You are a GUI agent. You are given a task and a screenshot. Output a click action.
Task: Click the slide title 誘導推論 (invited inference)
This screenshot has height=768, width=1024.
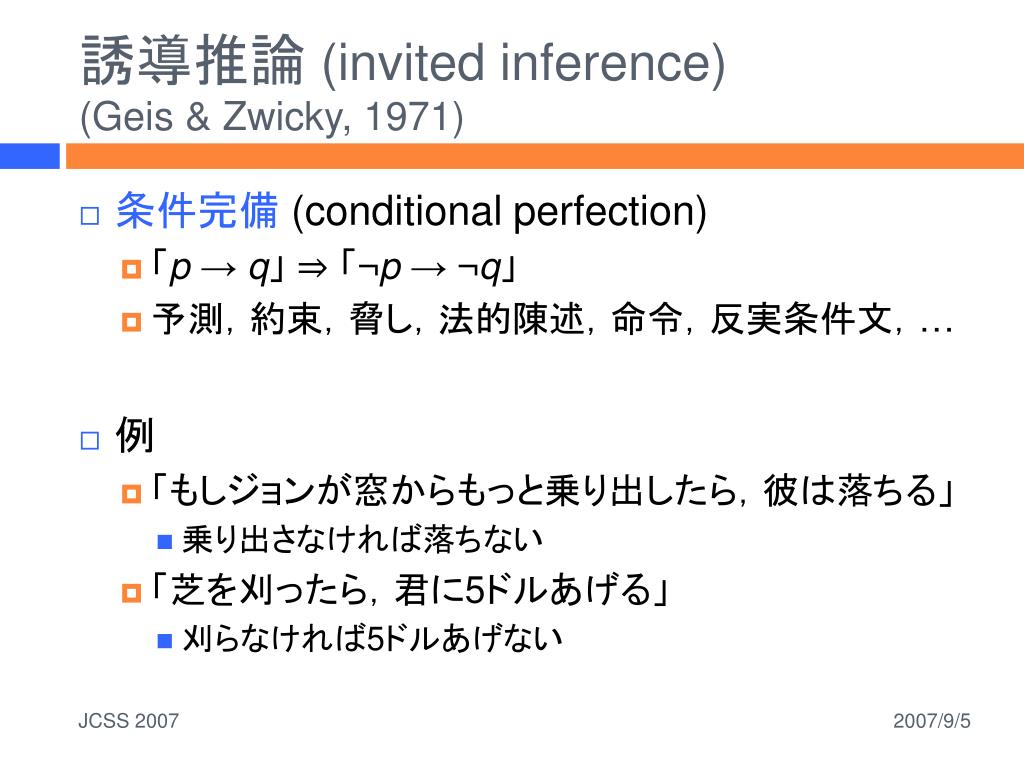pyautogui.click(x=404, y=61)
